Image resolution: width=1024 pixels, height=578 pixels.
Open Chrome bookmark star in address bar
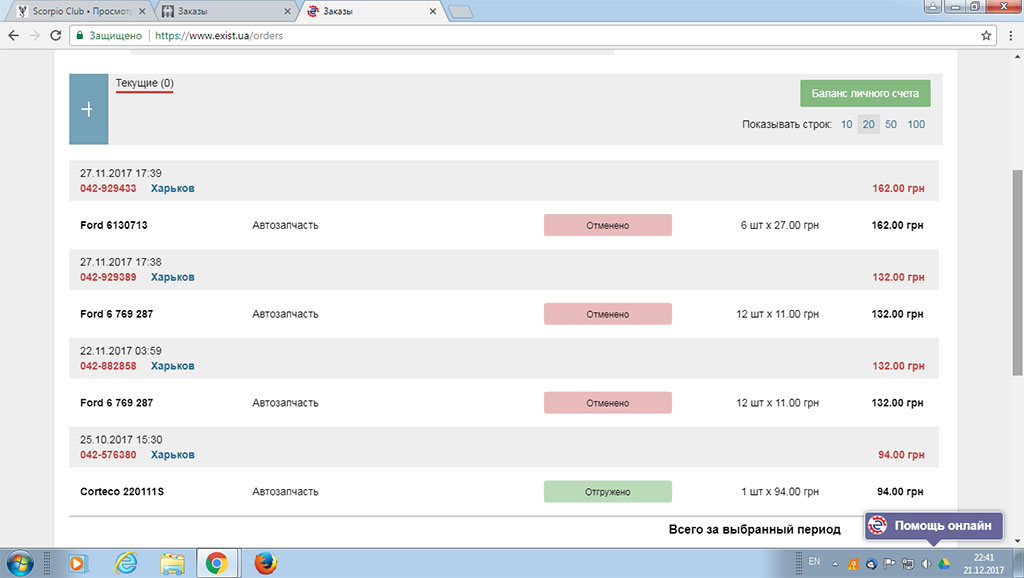tap(986, 34)
